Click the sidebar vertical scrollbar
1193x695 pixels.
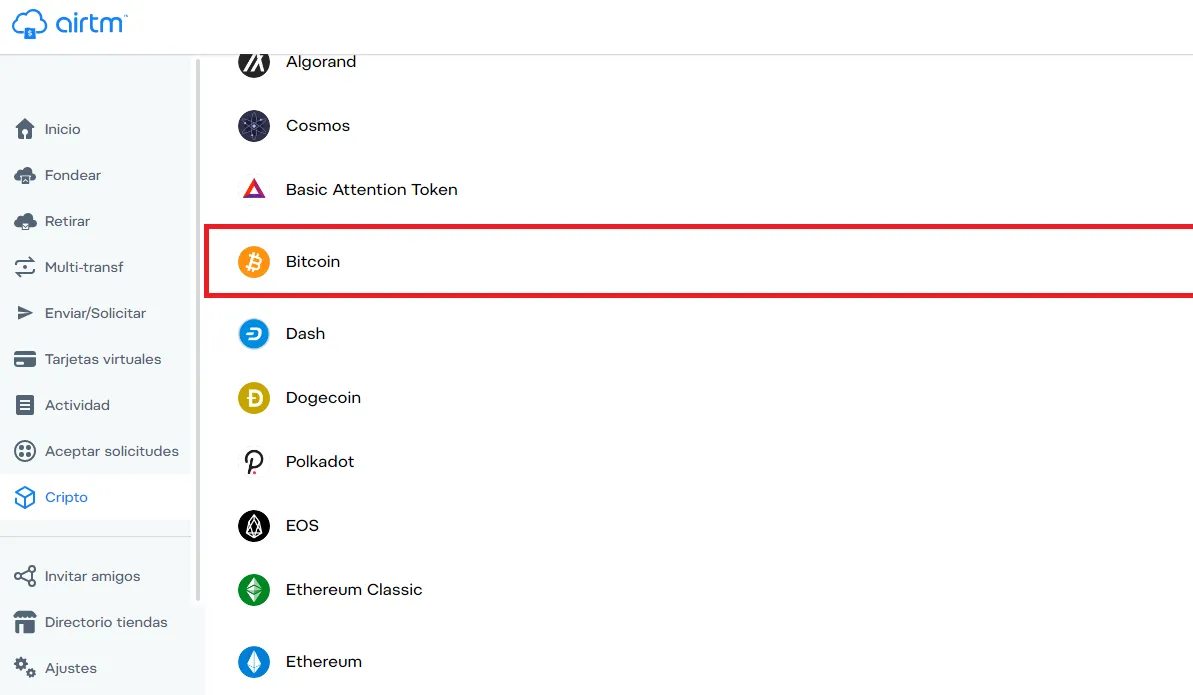[x=198, y=329]
